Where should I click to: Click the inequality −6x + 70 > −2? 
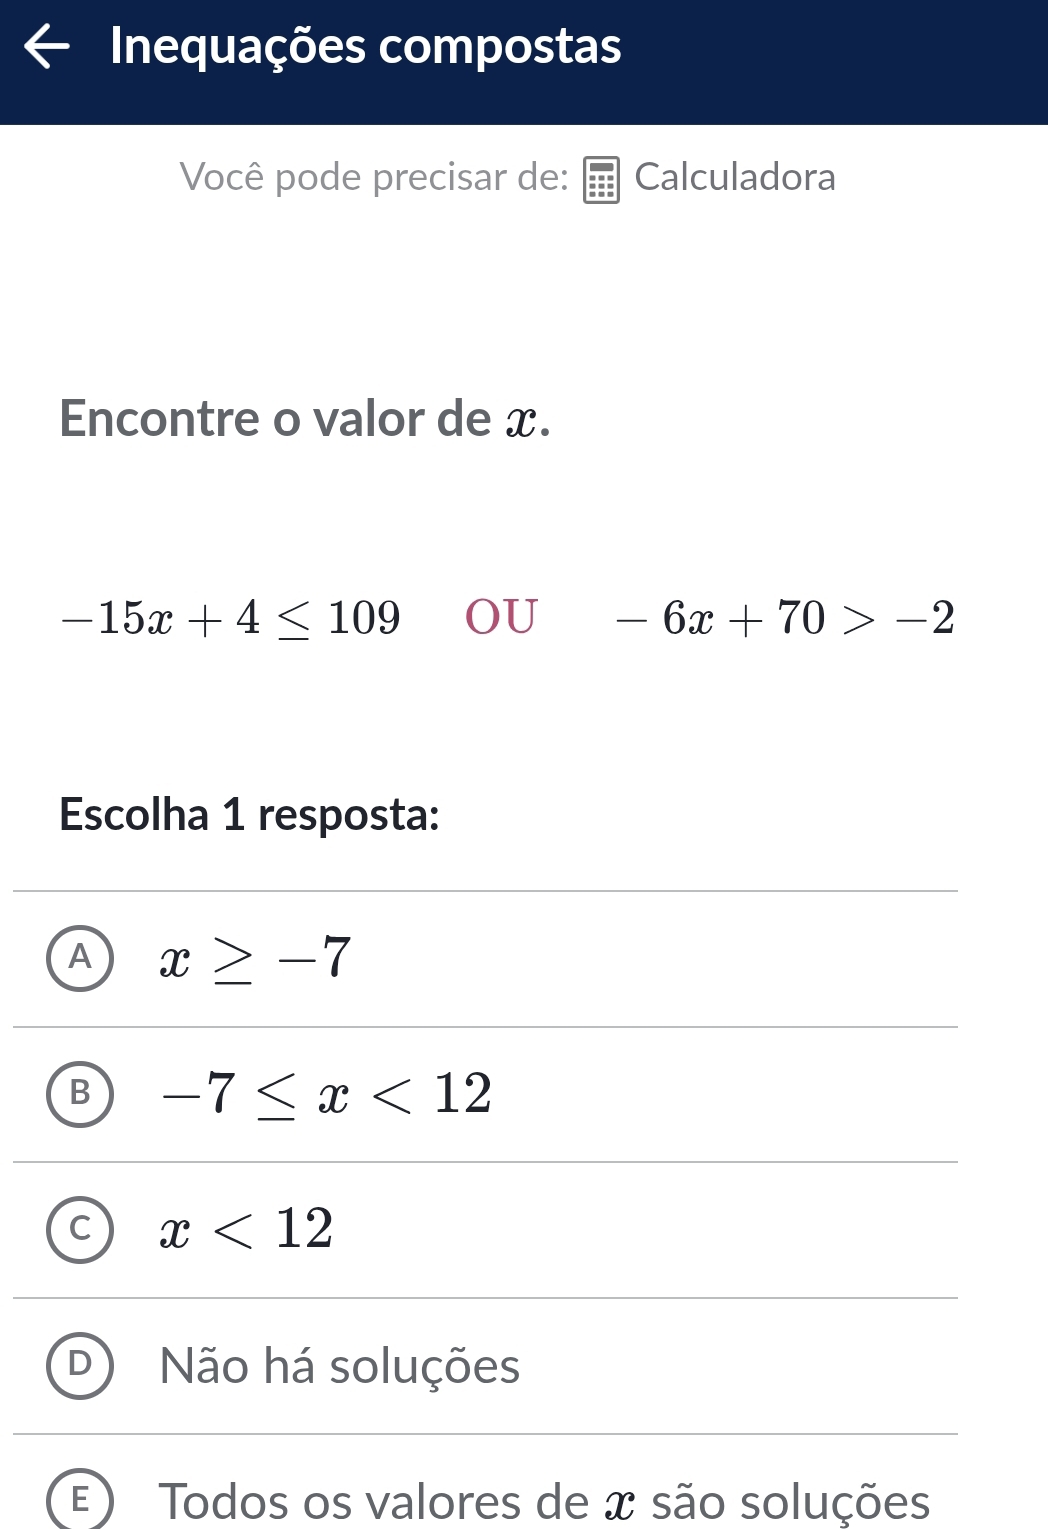(785, 618)
